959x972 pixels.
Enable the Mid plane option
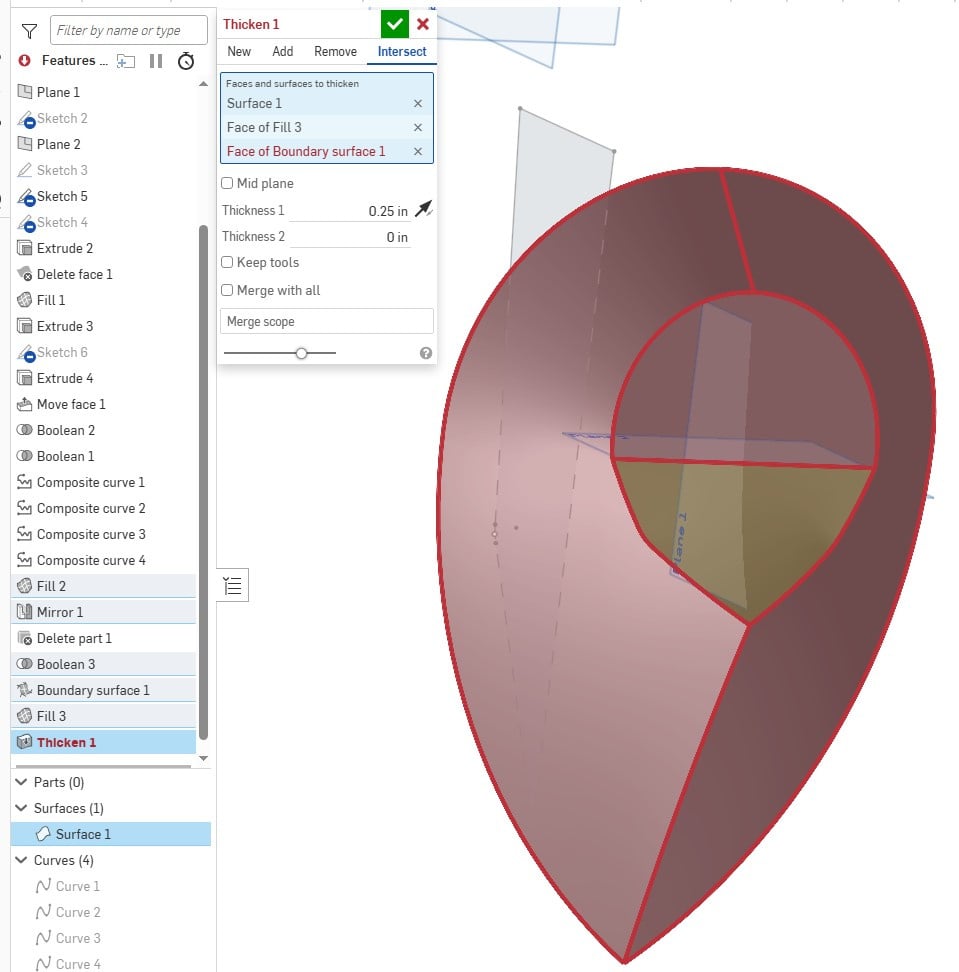pyautogui.click(x=225, y=183)
